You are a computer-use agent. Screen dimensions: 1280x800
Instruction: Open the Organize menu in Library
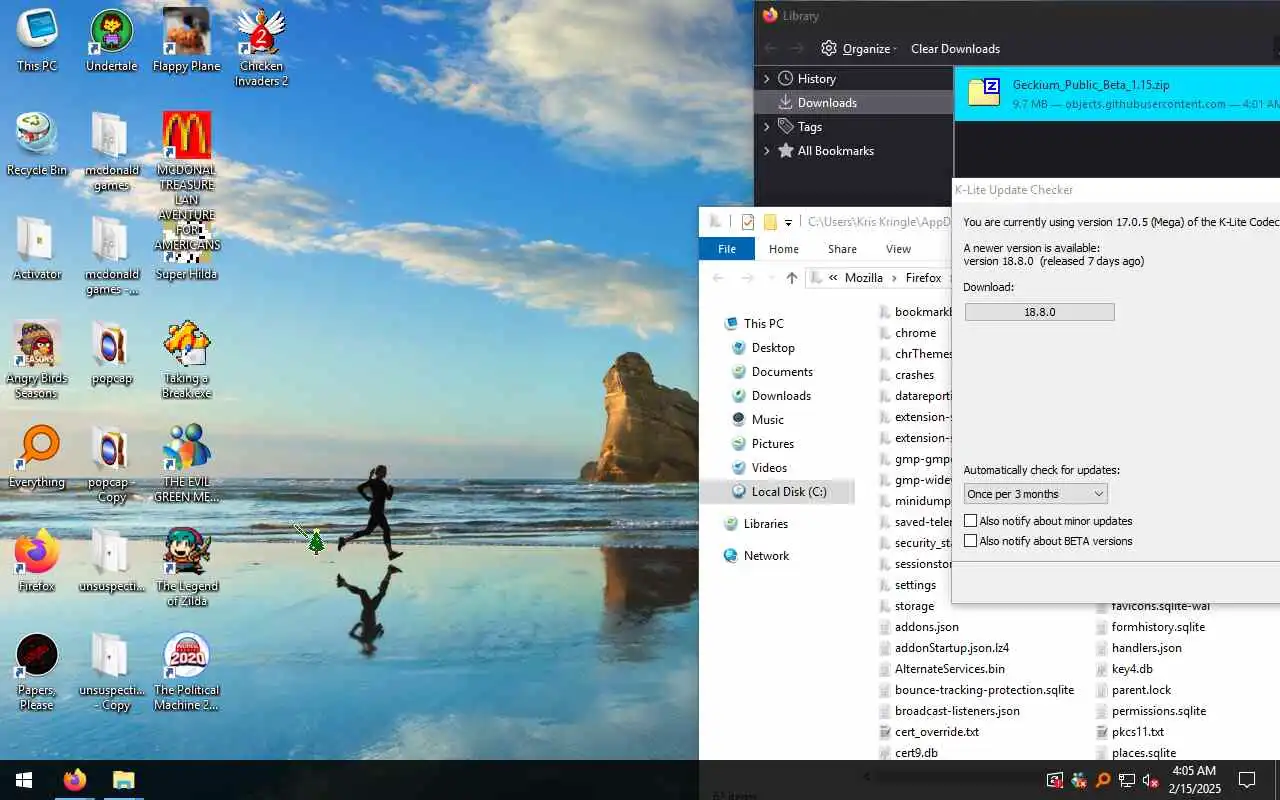coord(859,48)
